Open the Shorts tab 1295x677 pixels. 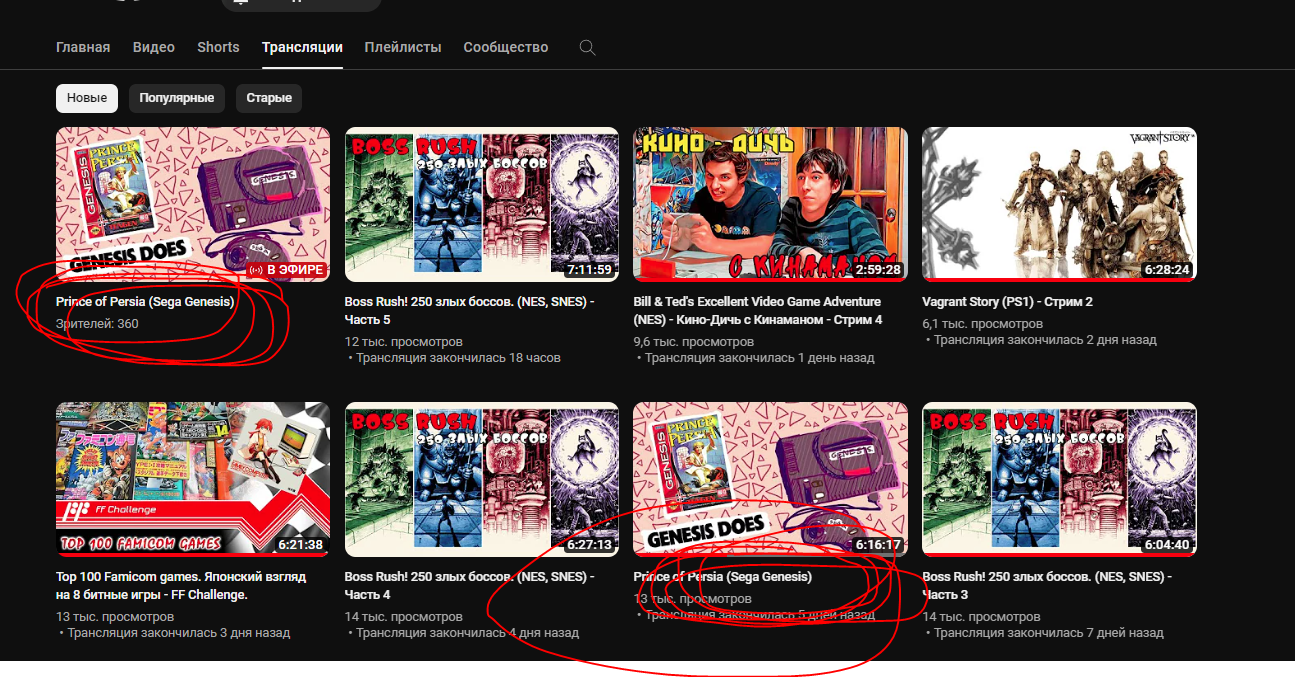[x=218, y=47]
